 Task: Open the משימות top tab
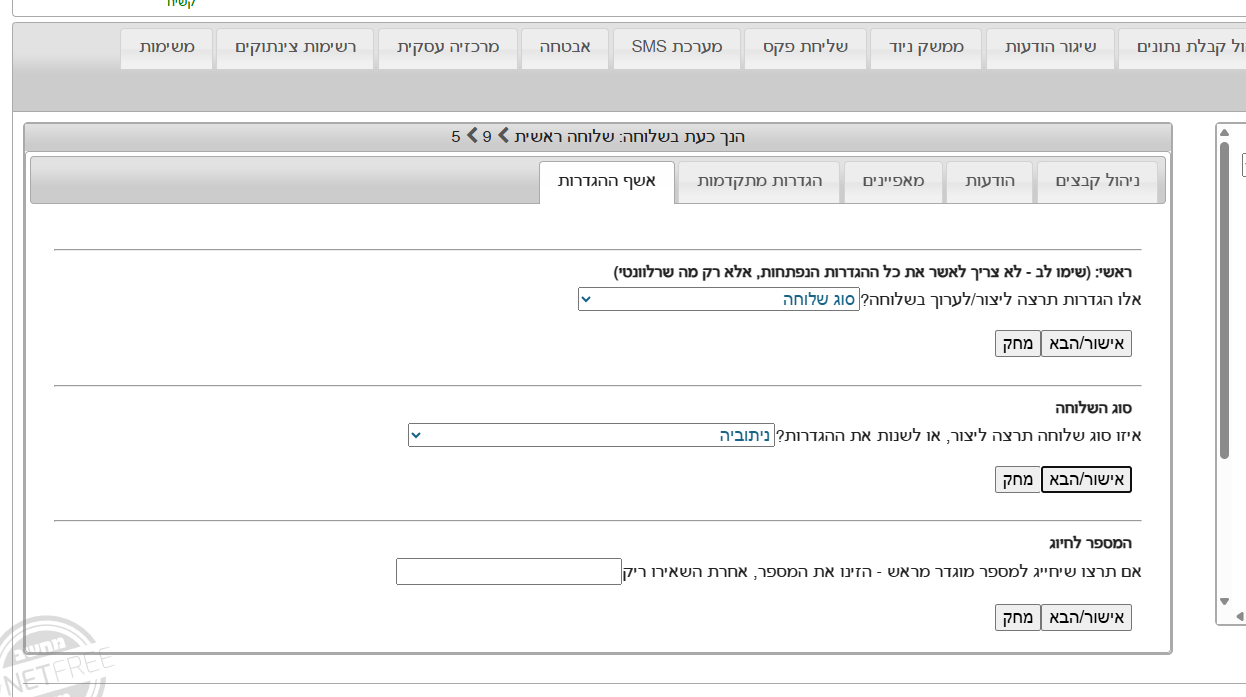[x=167, y=48]
